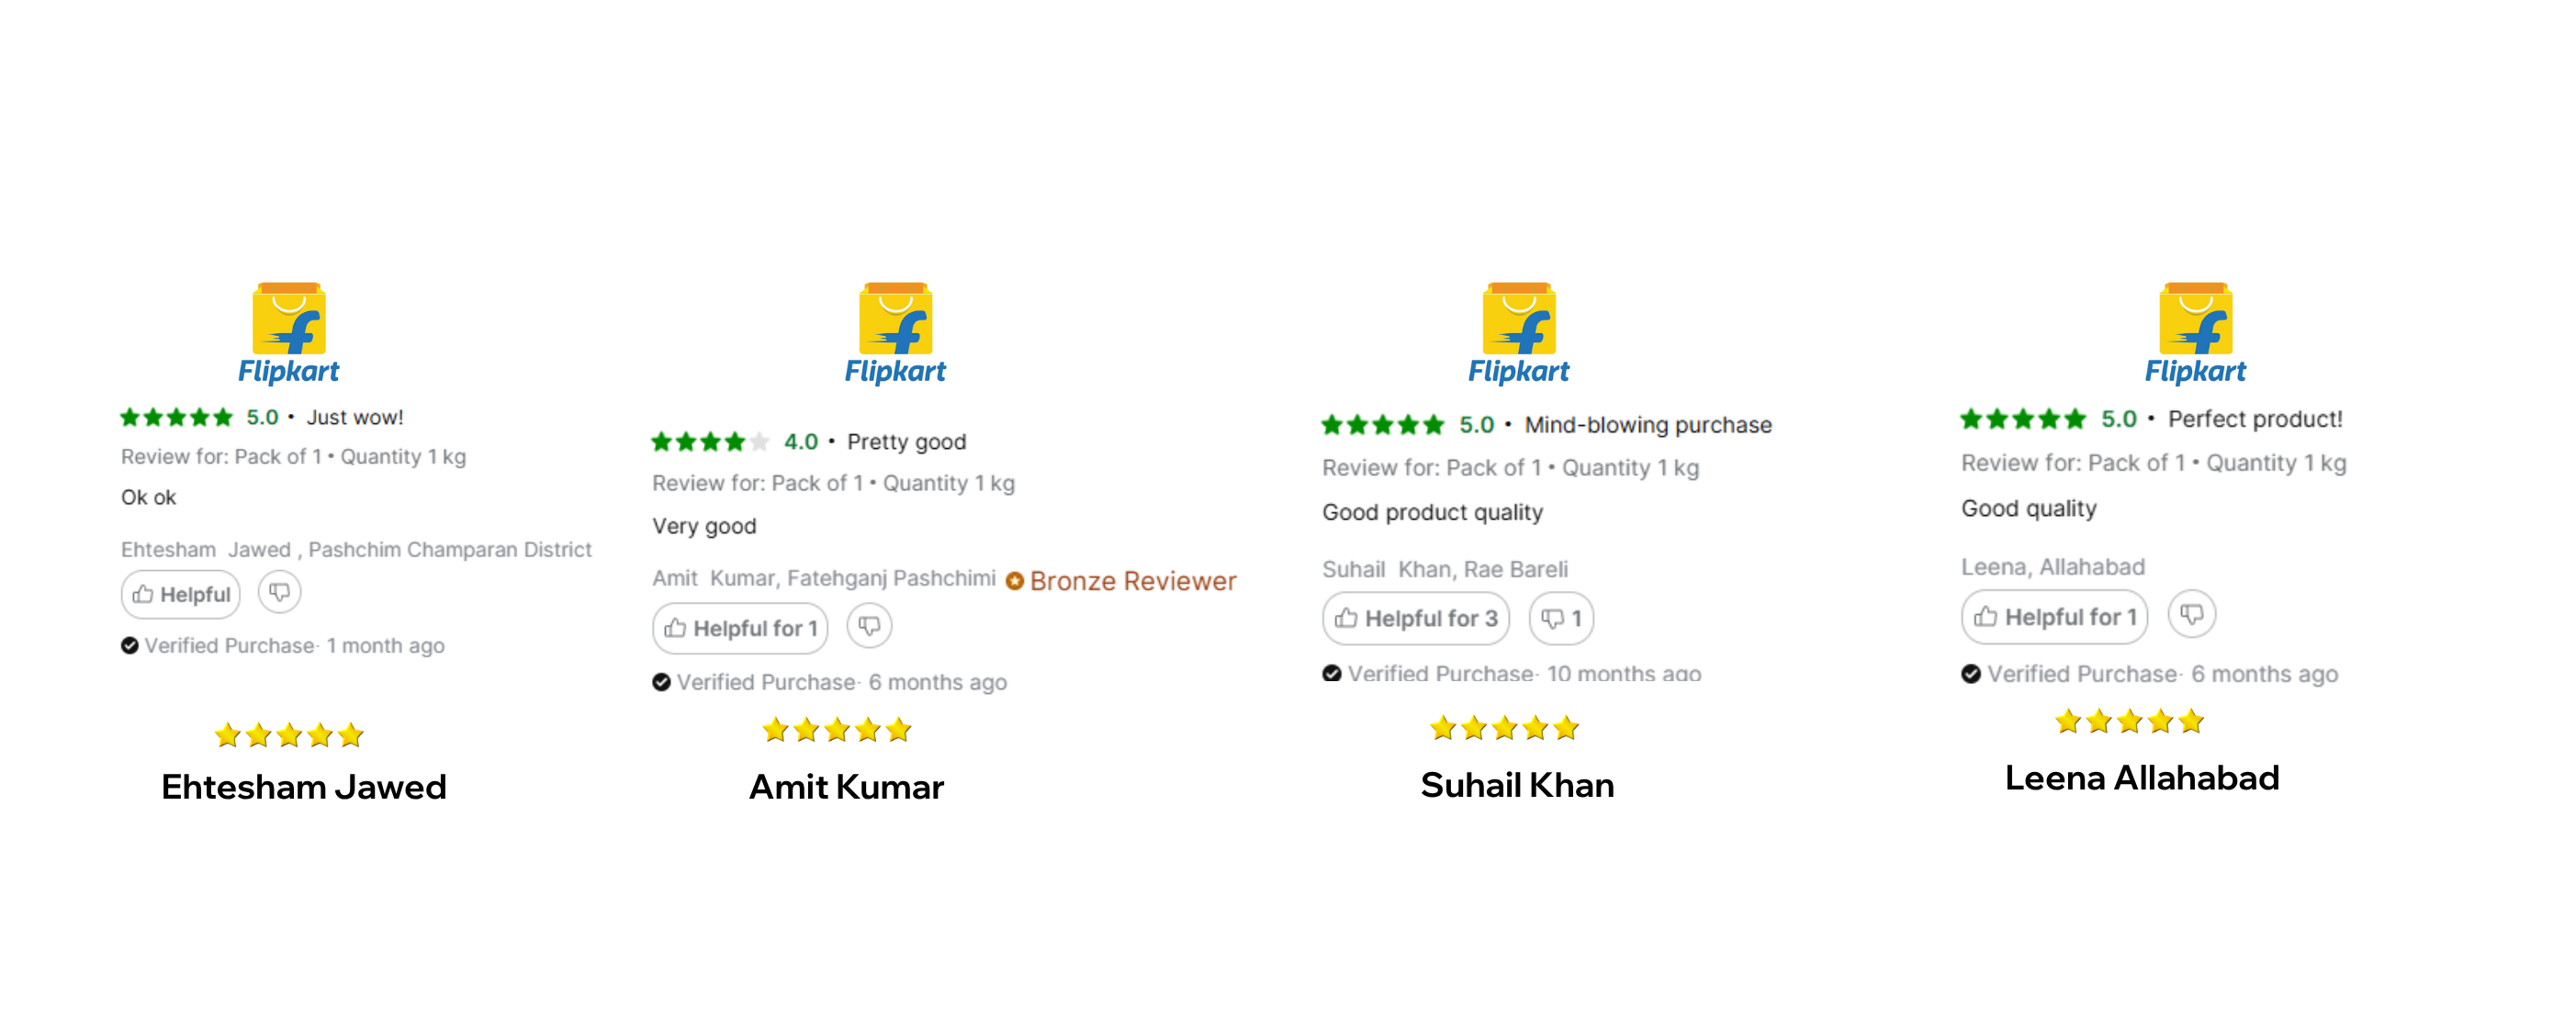The height and width of the screenshot is (1030, 2576).
Task: Click the Flipkart logo above Amit Kumar's review
Action: click(x=895, y=333)
